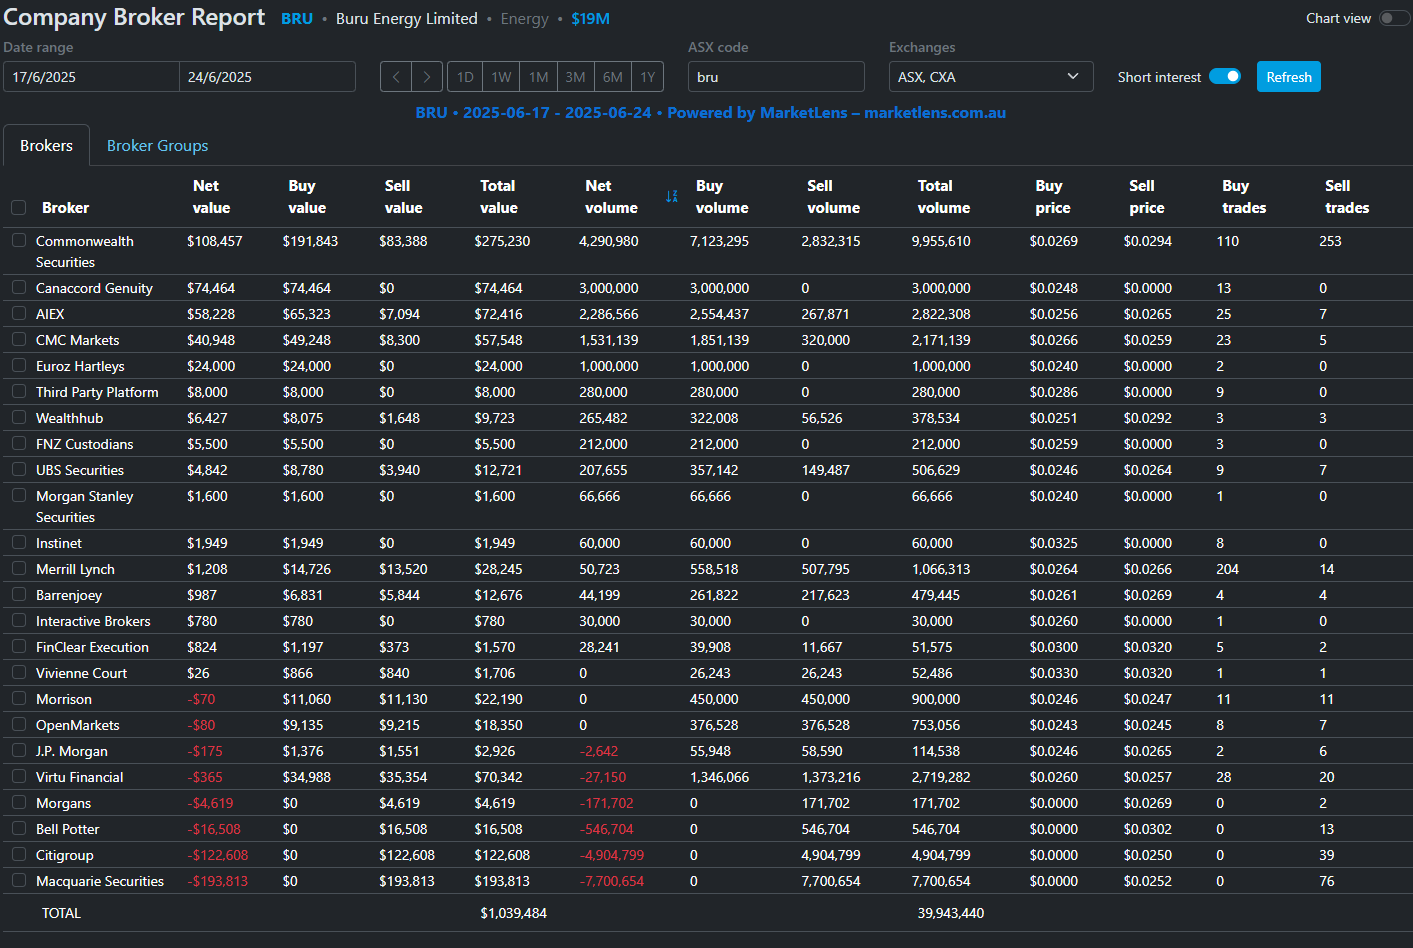Click the Morgan Stanley Securities broker name

point(84,507)
